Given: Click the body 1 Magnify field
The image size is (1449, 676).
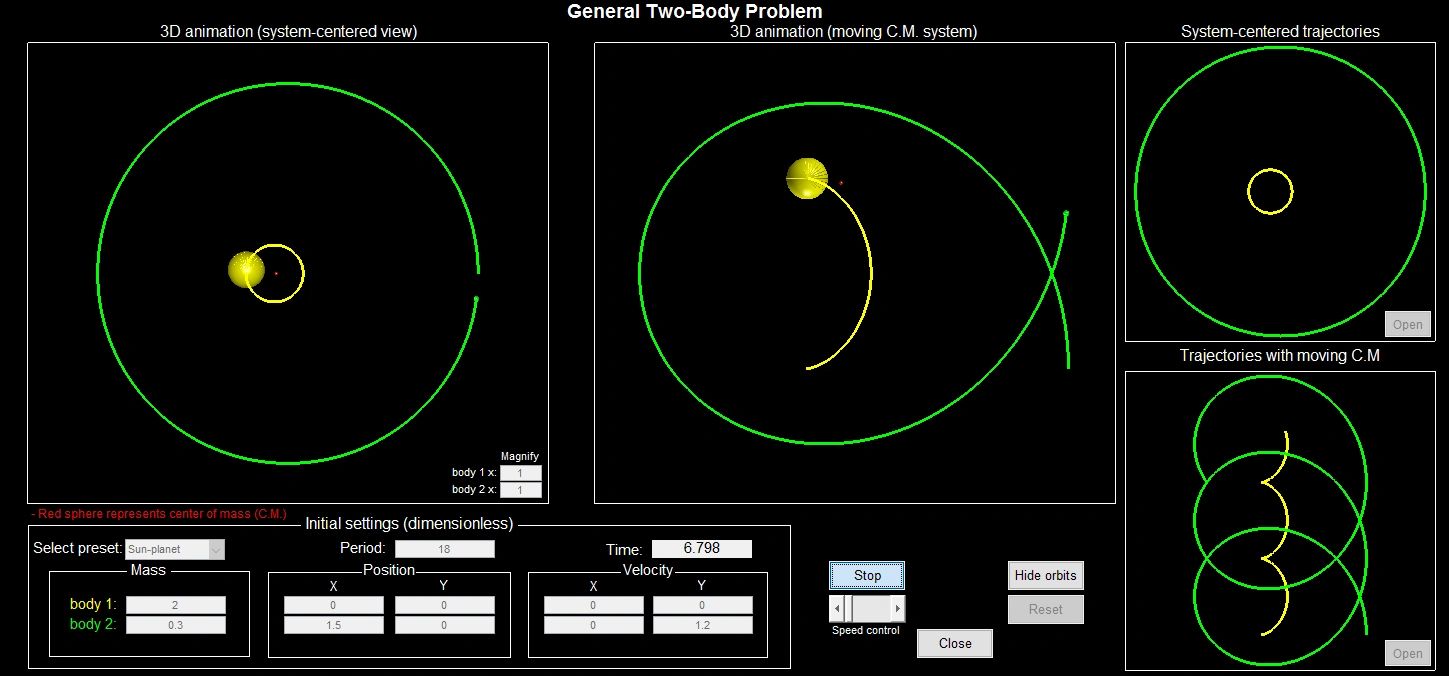Looking at the screenshot, I should click(521, 473).
